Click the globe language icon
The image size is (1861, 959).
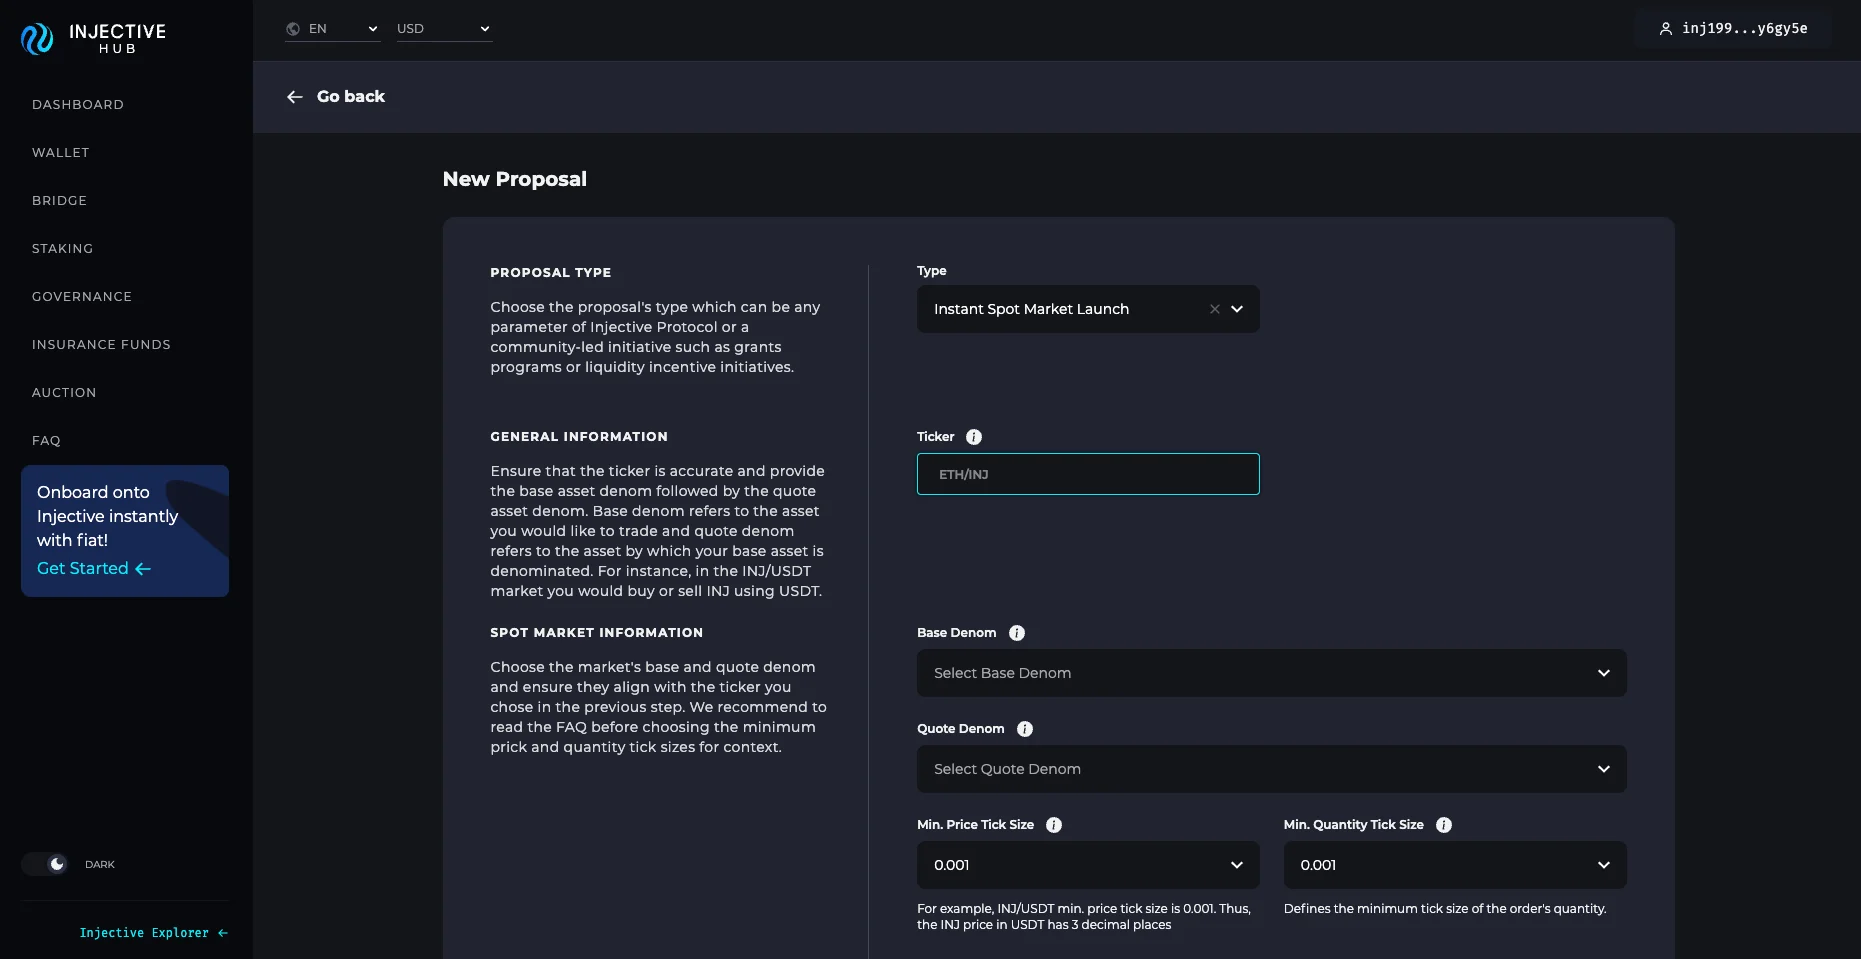(x=293, y=29)
